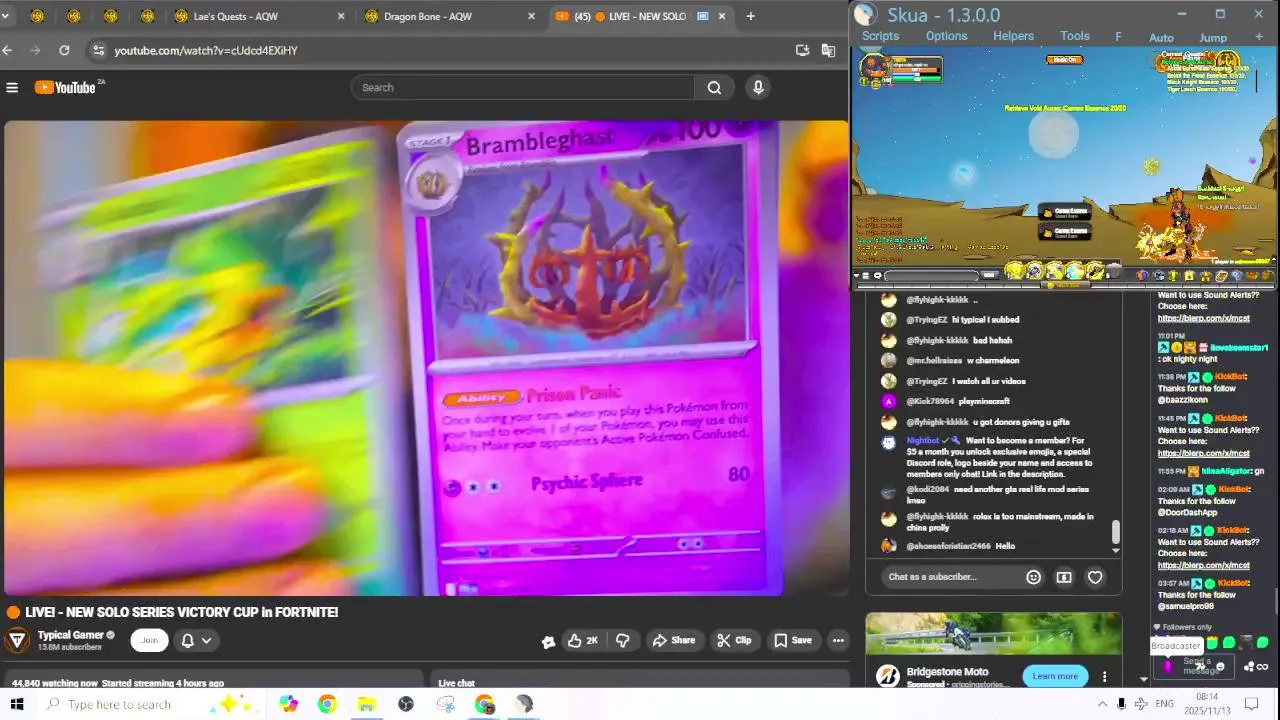Click the Bramblegheist card video player
The image size is (1280, 720).
coord(426,358)
